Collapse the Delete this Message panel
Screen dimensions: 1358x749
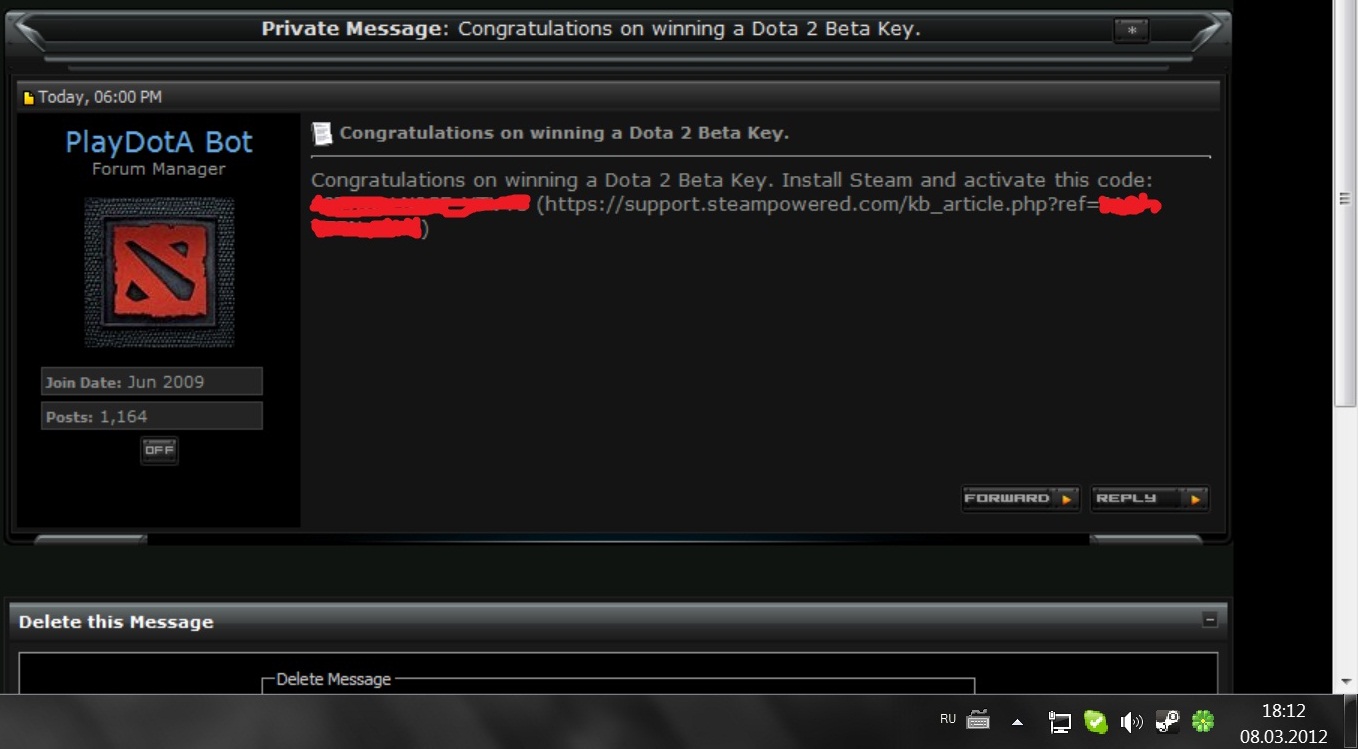tap(1210, 620)
